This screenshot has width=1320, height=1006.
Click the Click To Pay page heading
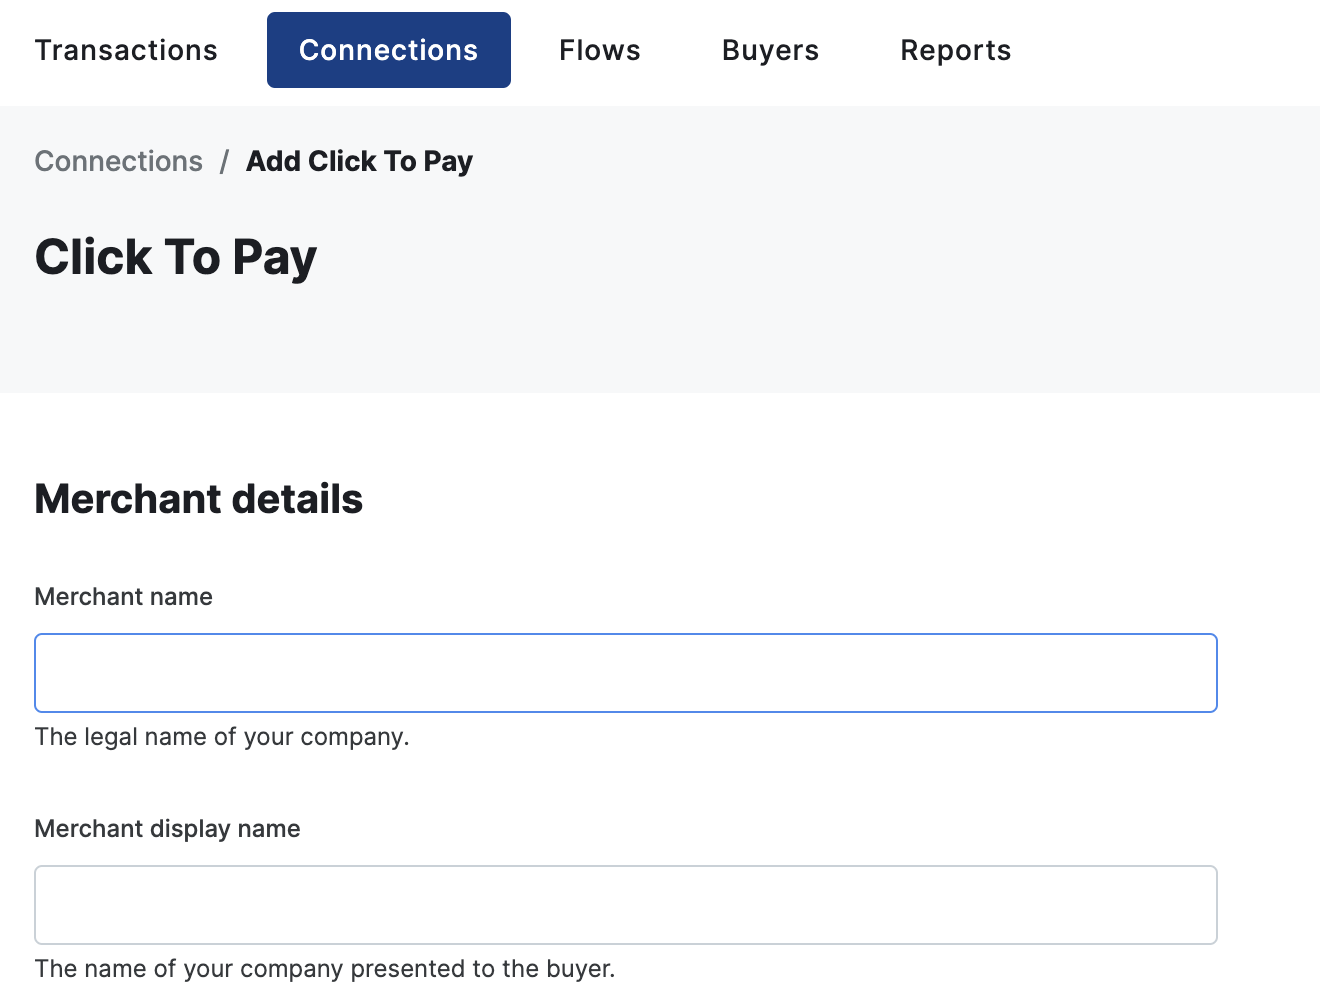pyautogui.click(x=175, y=257)
